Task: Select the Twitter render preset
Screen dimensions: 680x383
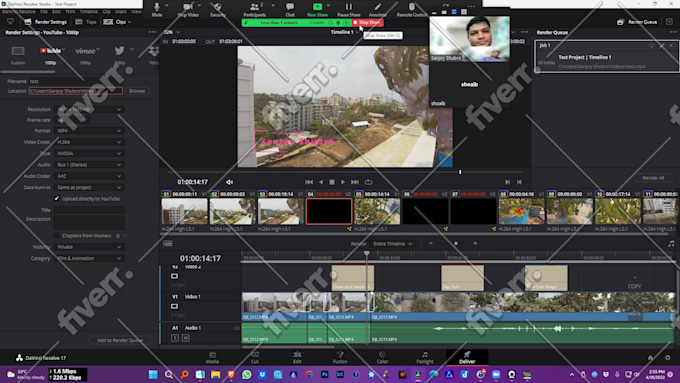Action: click(x=119, y=50)
